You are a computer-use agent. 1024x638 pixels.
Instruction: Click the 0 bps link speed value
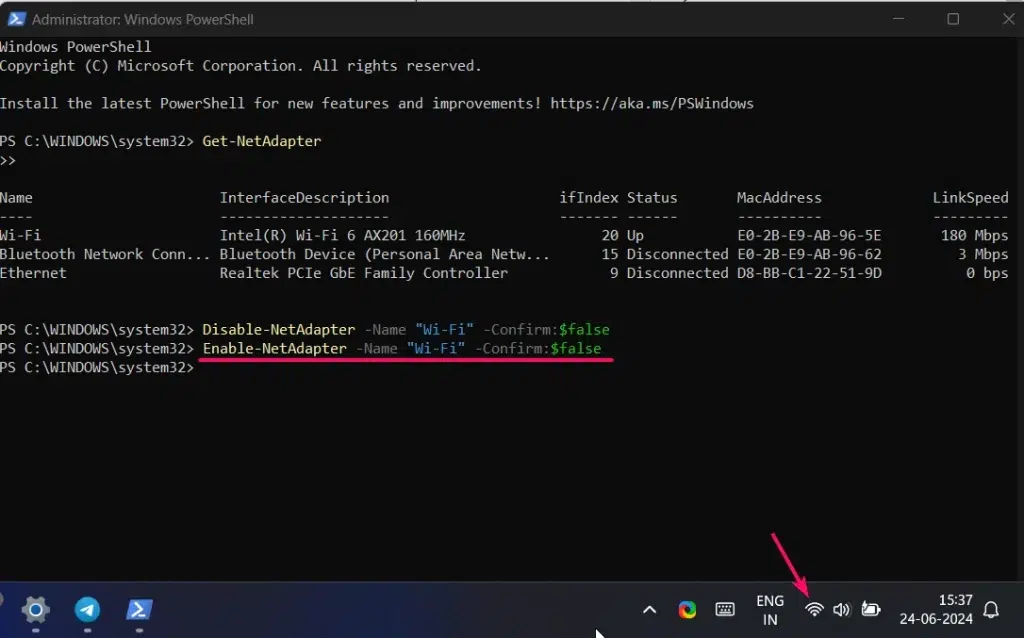click(987, 273)
